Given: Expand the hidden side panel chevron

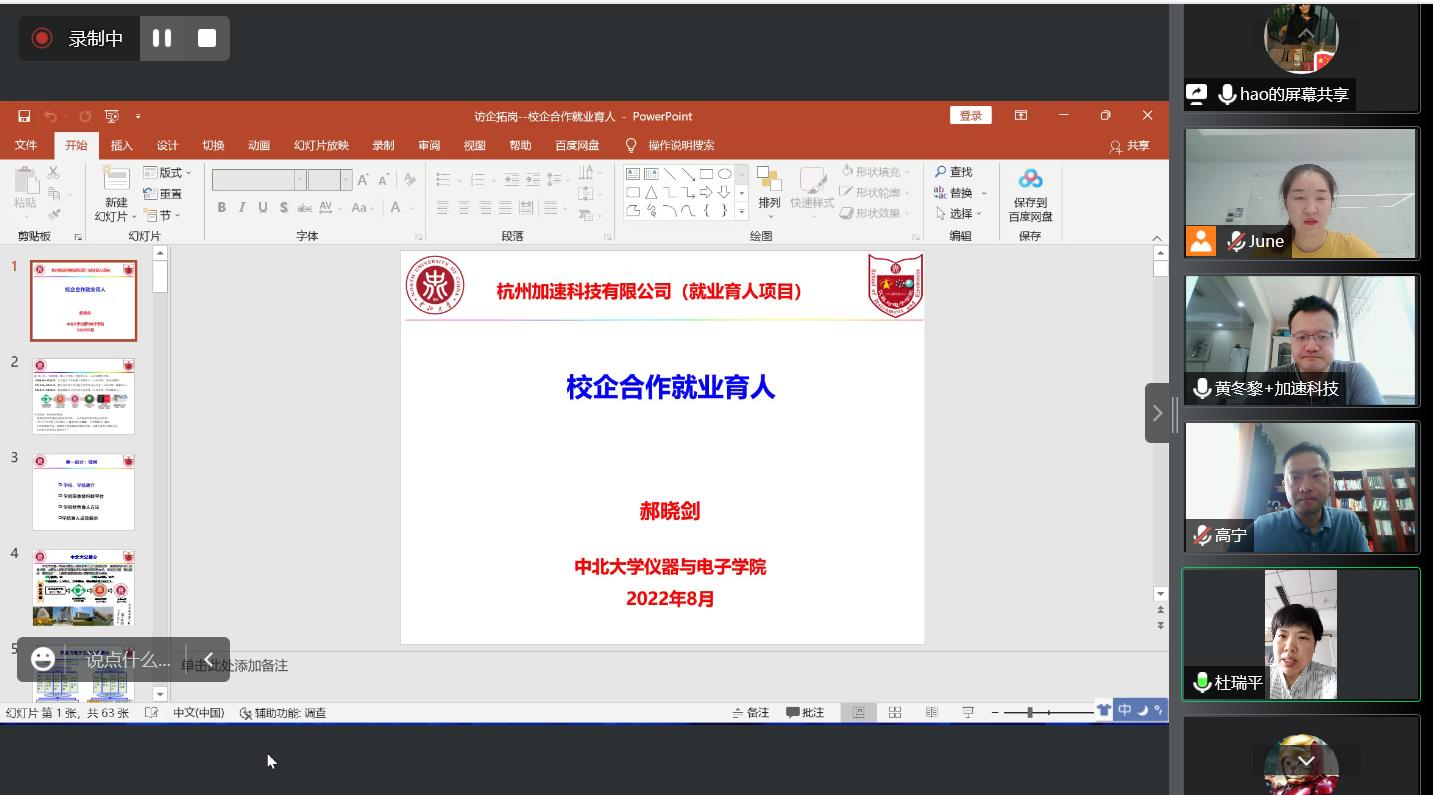Looking at the screenshot, I should pyautogui.click(x=1157, y=412).
